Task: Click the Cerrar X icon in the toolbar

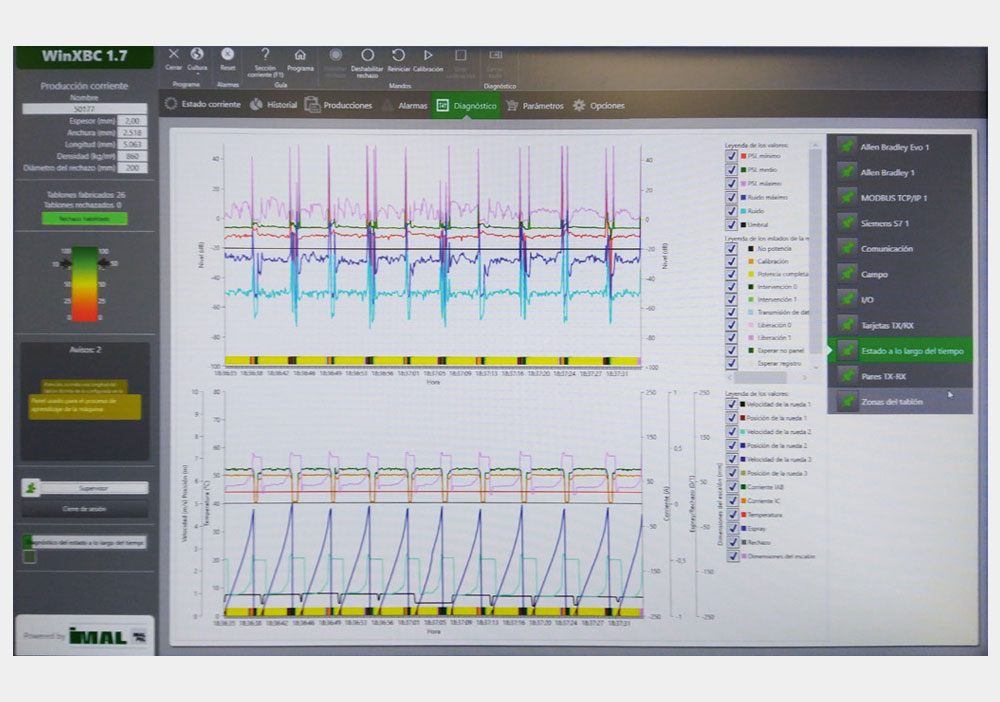Action: pos(173,54)
